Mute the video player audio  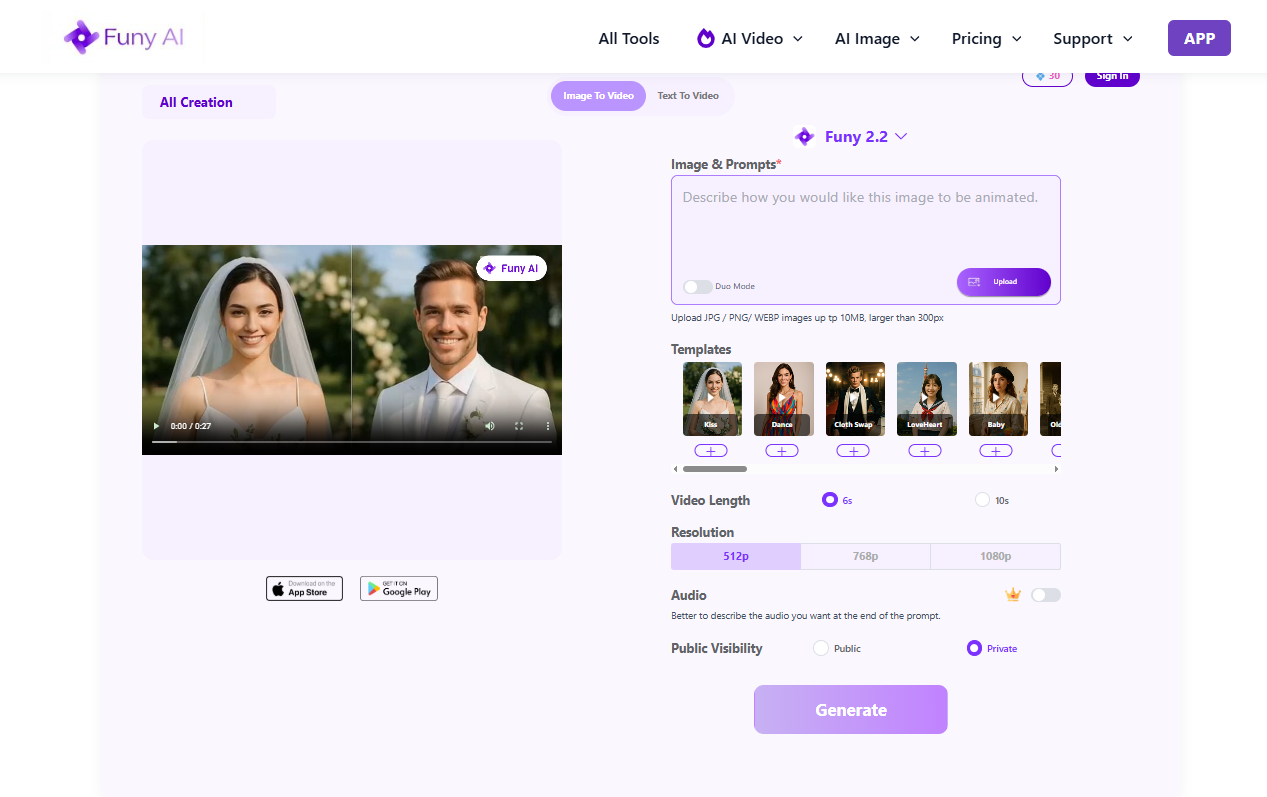[x=489, y=425]
